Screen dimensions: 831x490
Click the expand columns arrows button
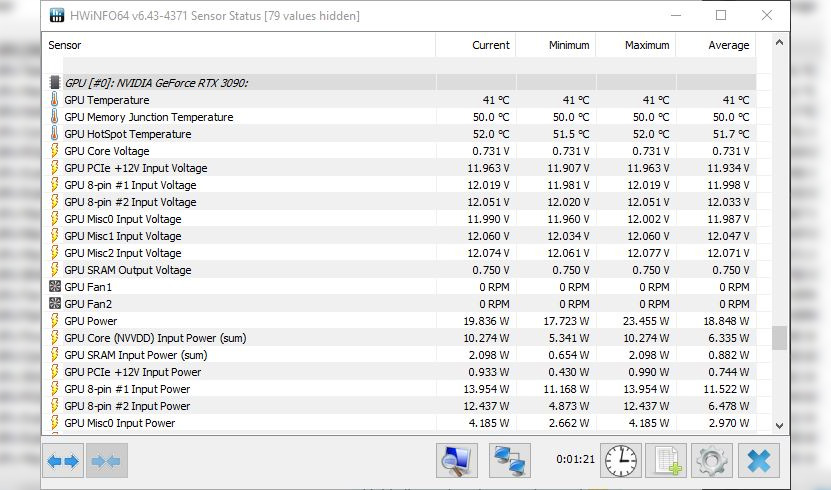(63, 461)
